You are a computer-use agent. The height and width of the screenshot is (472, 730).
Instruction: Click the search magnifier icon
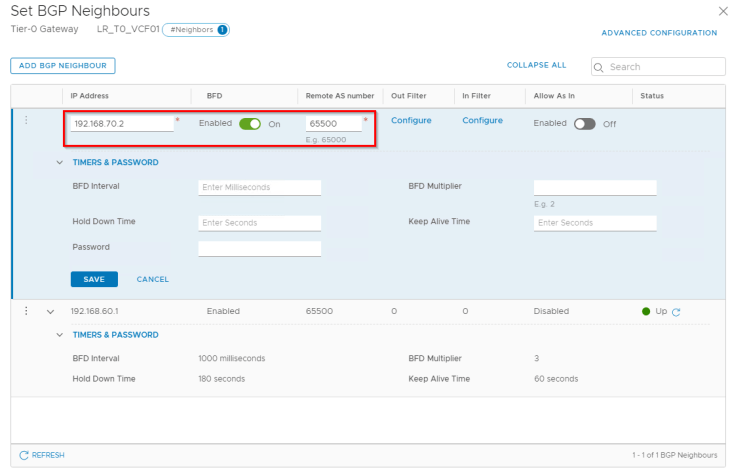tap(600, 67)
